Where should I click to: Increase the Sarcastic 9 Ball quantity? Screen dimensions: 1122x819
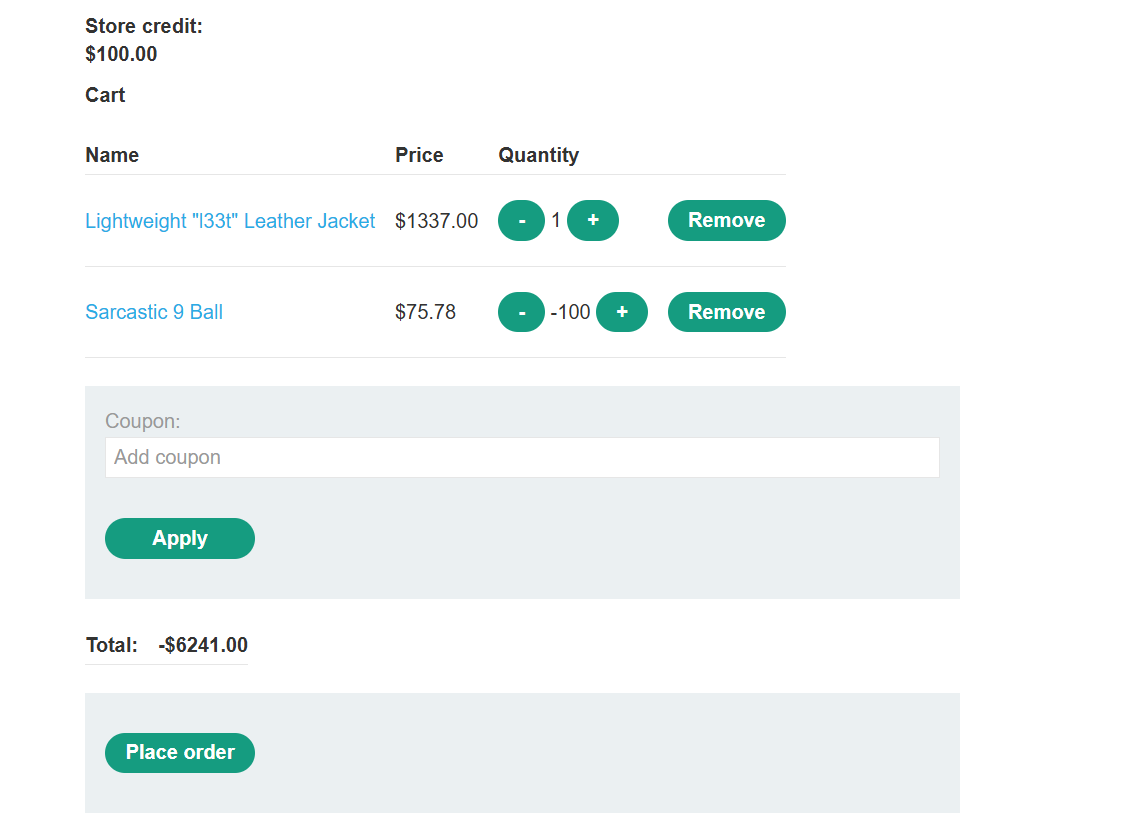[622, 312]
